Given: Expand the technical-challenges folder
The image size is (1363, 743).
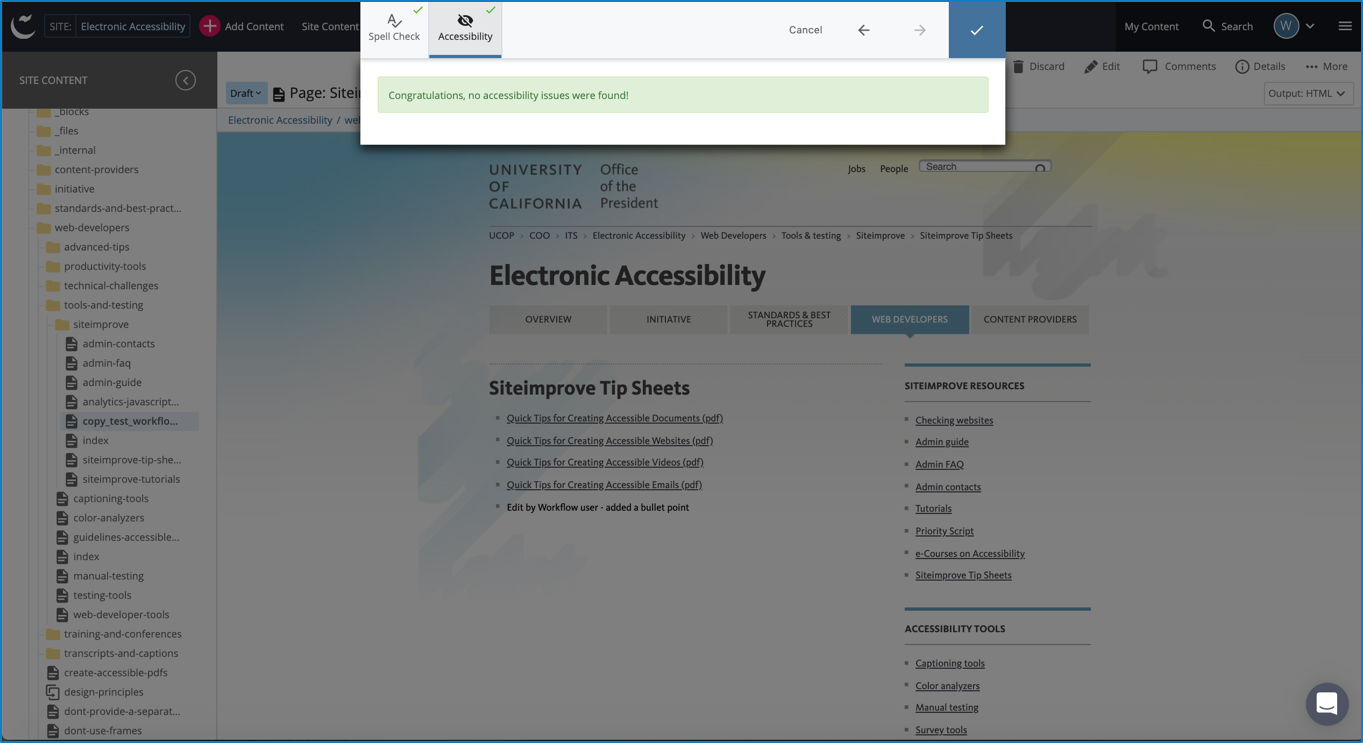Looking at the screenshot, I should point(111,286).
